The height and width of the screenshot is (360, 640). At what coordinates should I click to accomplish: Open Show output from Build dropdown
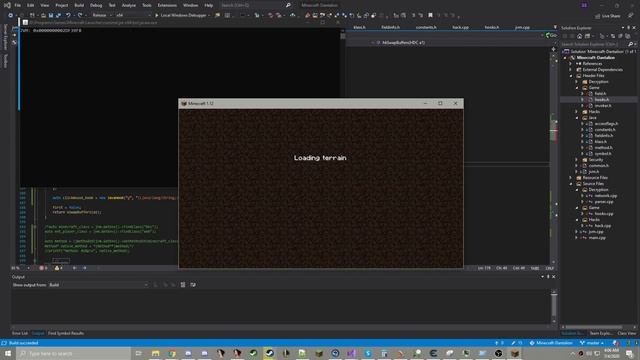tap(98, 285)
